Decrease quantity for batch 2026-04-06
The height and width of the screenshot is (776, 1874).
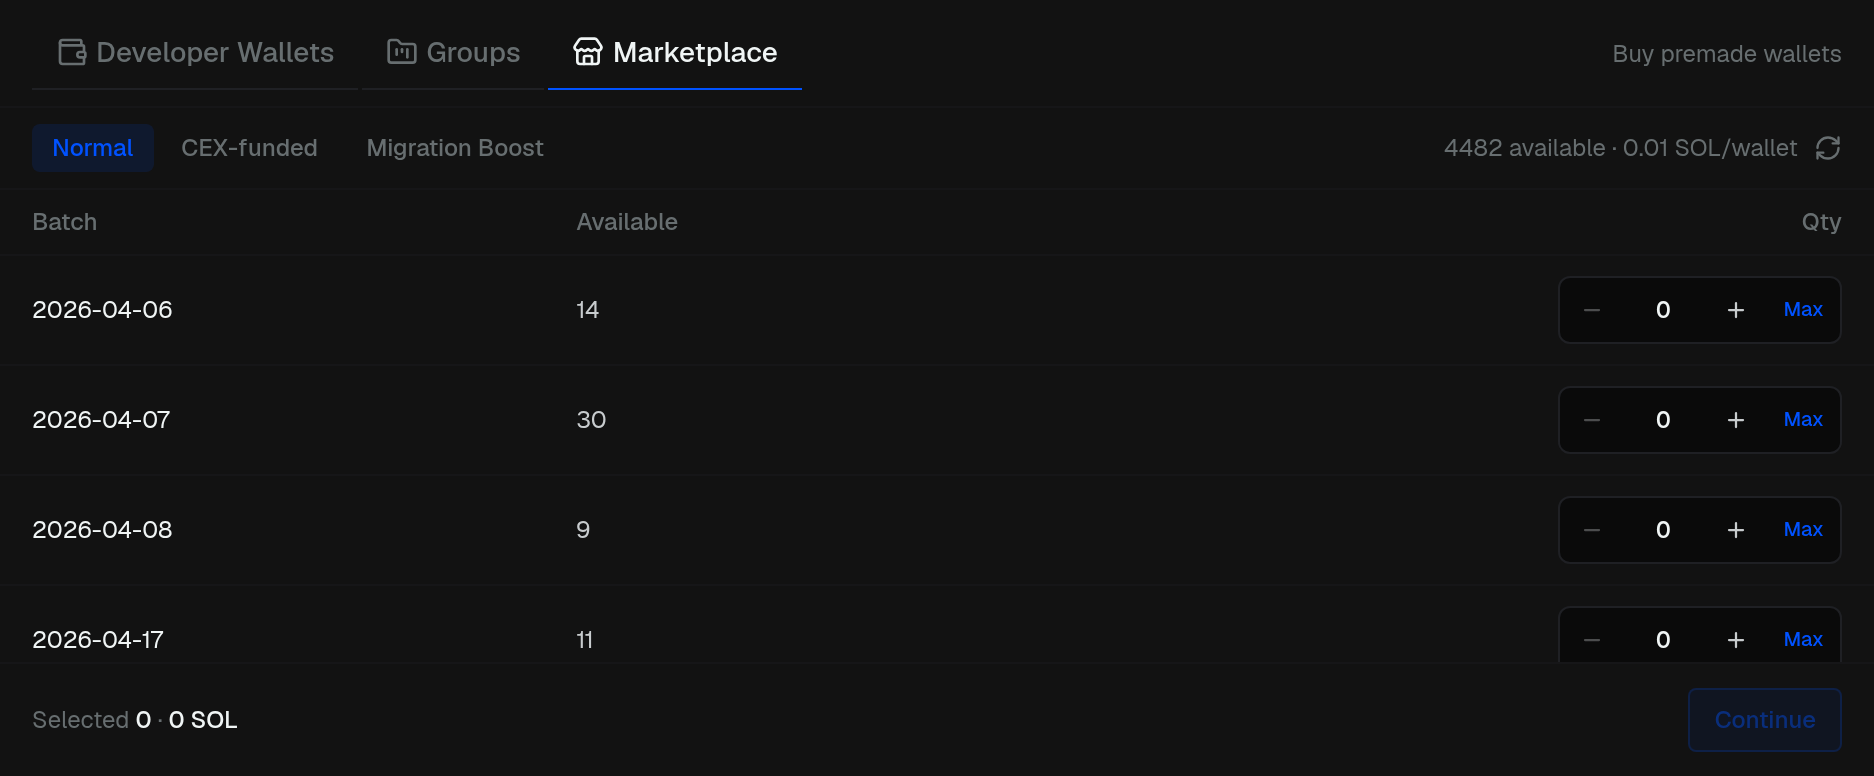point(1592,310)
